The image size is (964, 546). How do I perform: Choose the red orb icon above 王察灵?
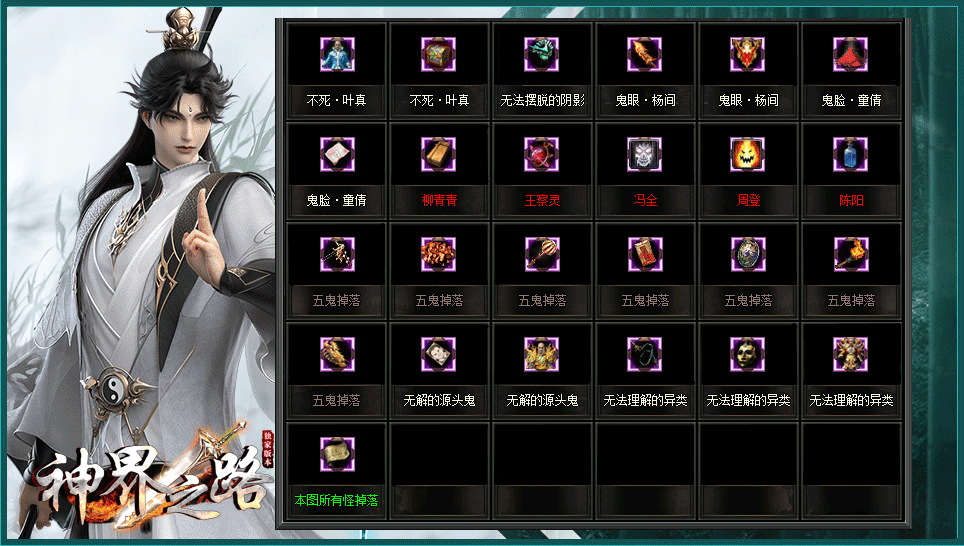pos(541,154)
